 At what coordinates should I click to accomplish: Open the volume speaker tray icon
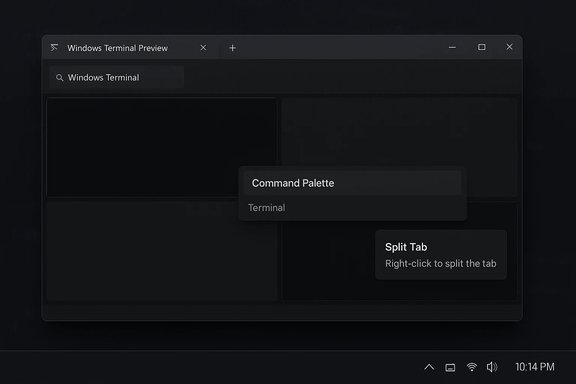pos(492,367)
